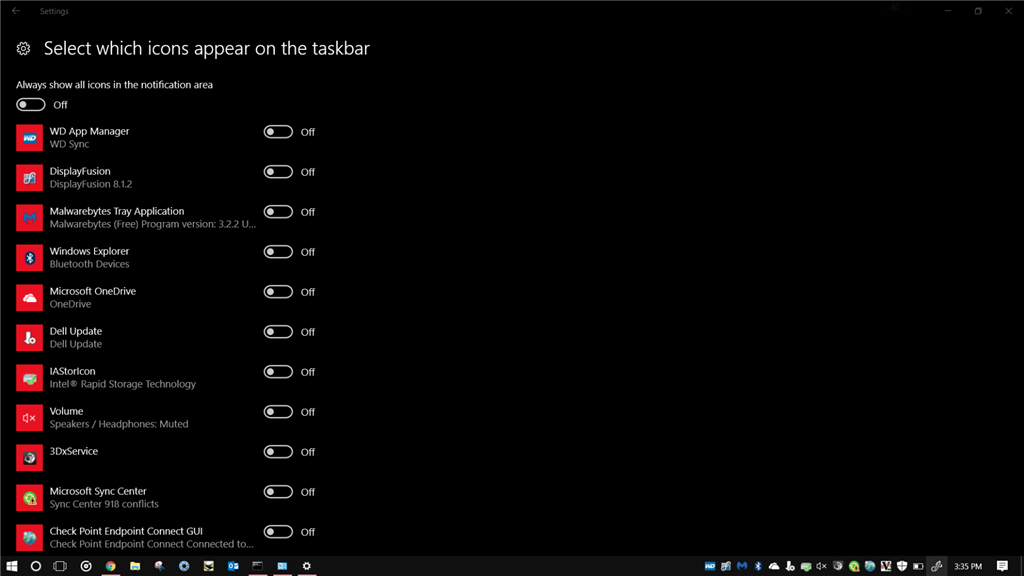Turn on the WD App Manager toggle

278,132
